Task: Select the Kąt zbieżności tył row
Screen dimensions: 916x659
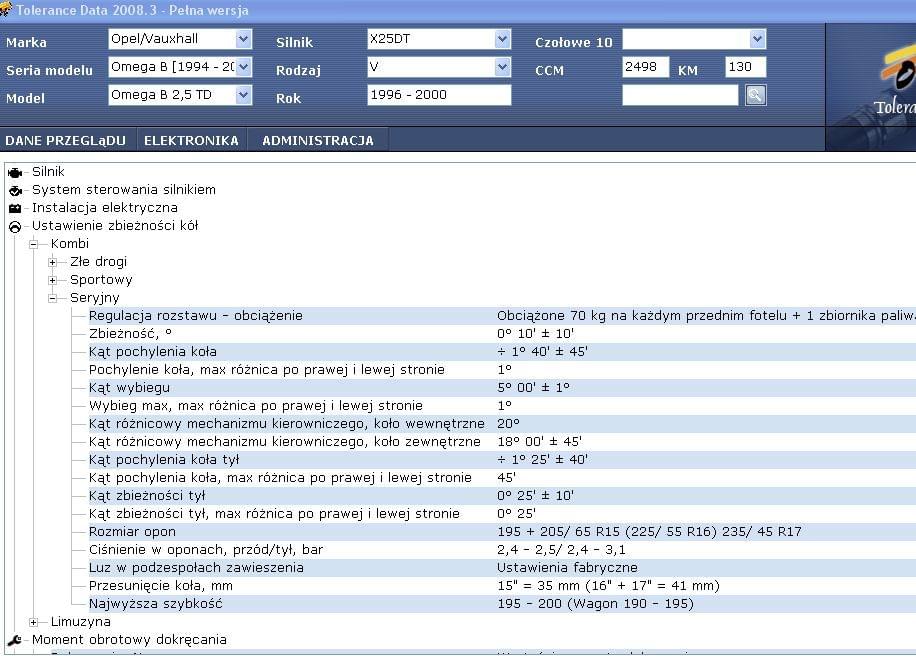Action: (x=502, y=496)
